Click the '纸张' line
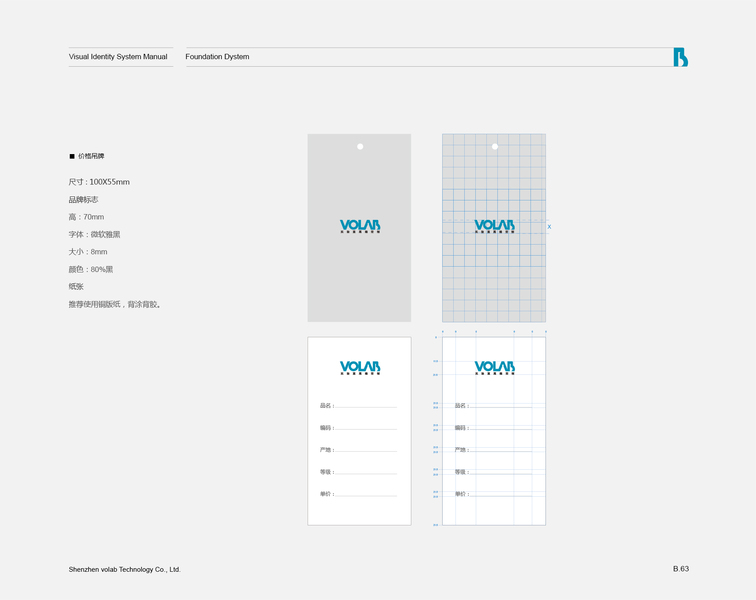The height and width of the screenshot is (600, 756). 76,286
